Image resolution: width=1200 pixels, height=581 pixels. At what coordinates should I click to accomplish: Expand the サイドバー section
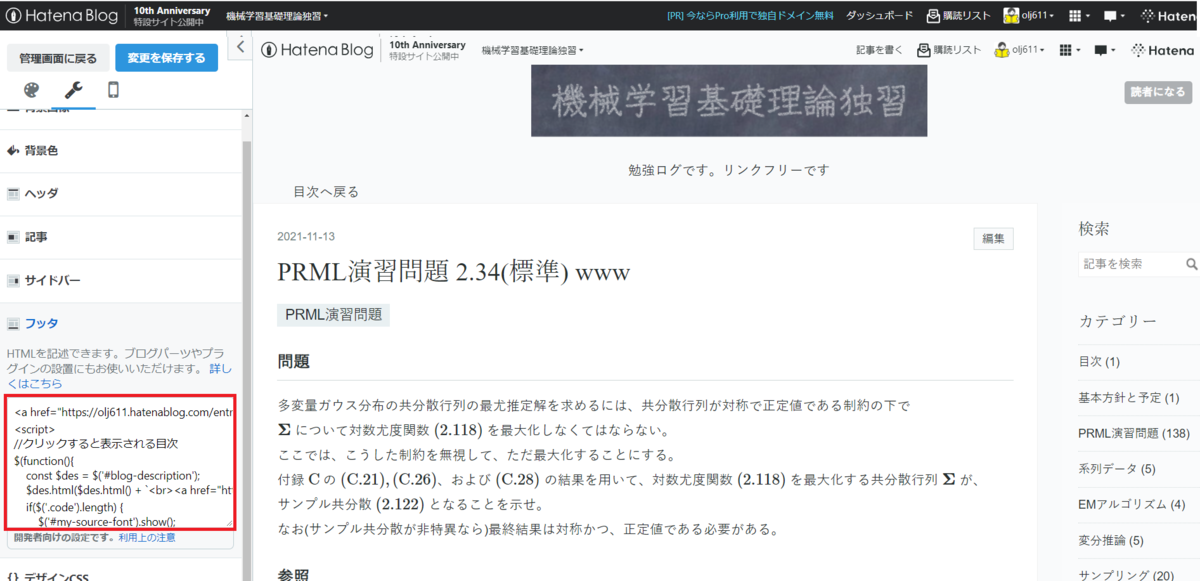tap(122, 281)
